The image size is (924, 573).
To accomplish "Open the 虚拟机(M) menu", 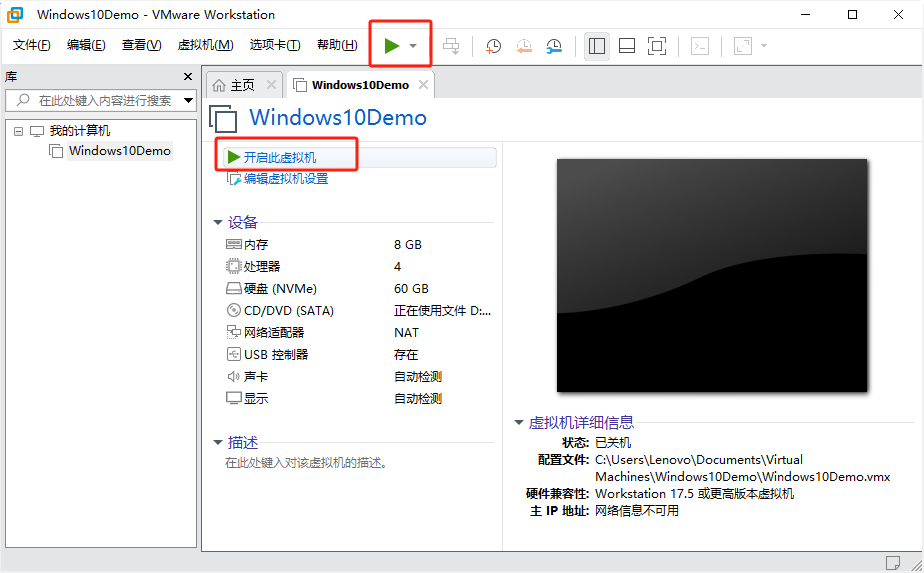I will pos(205,45).
